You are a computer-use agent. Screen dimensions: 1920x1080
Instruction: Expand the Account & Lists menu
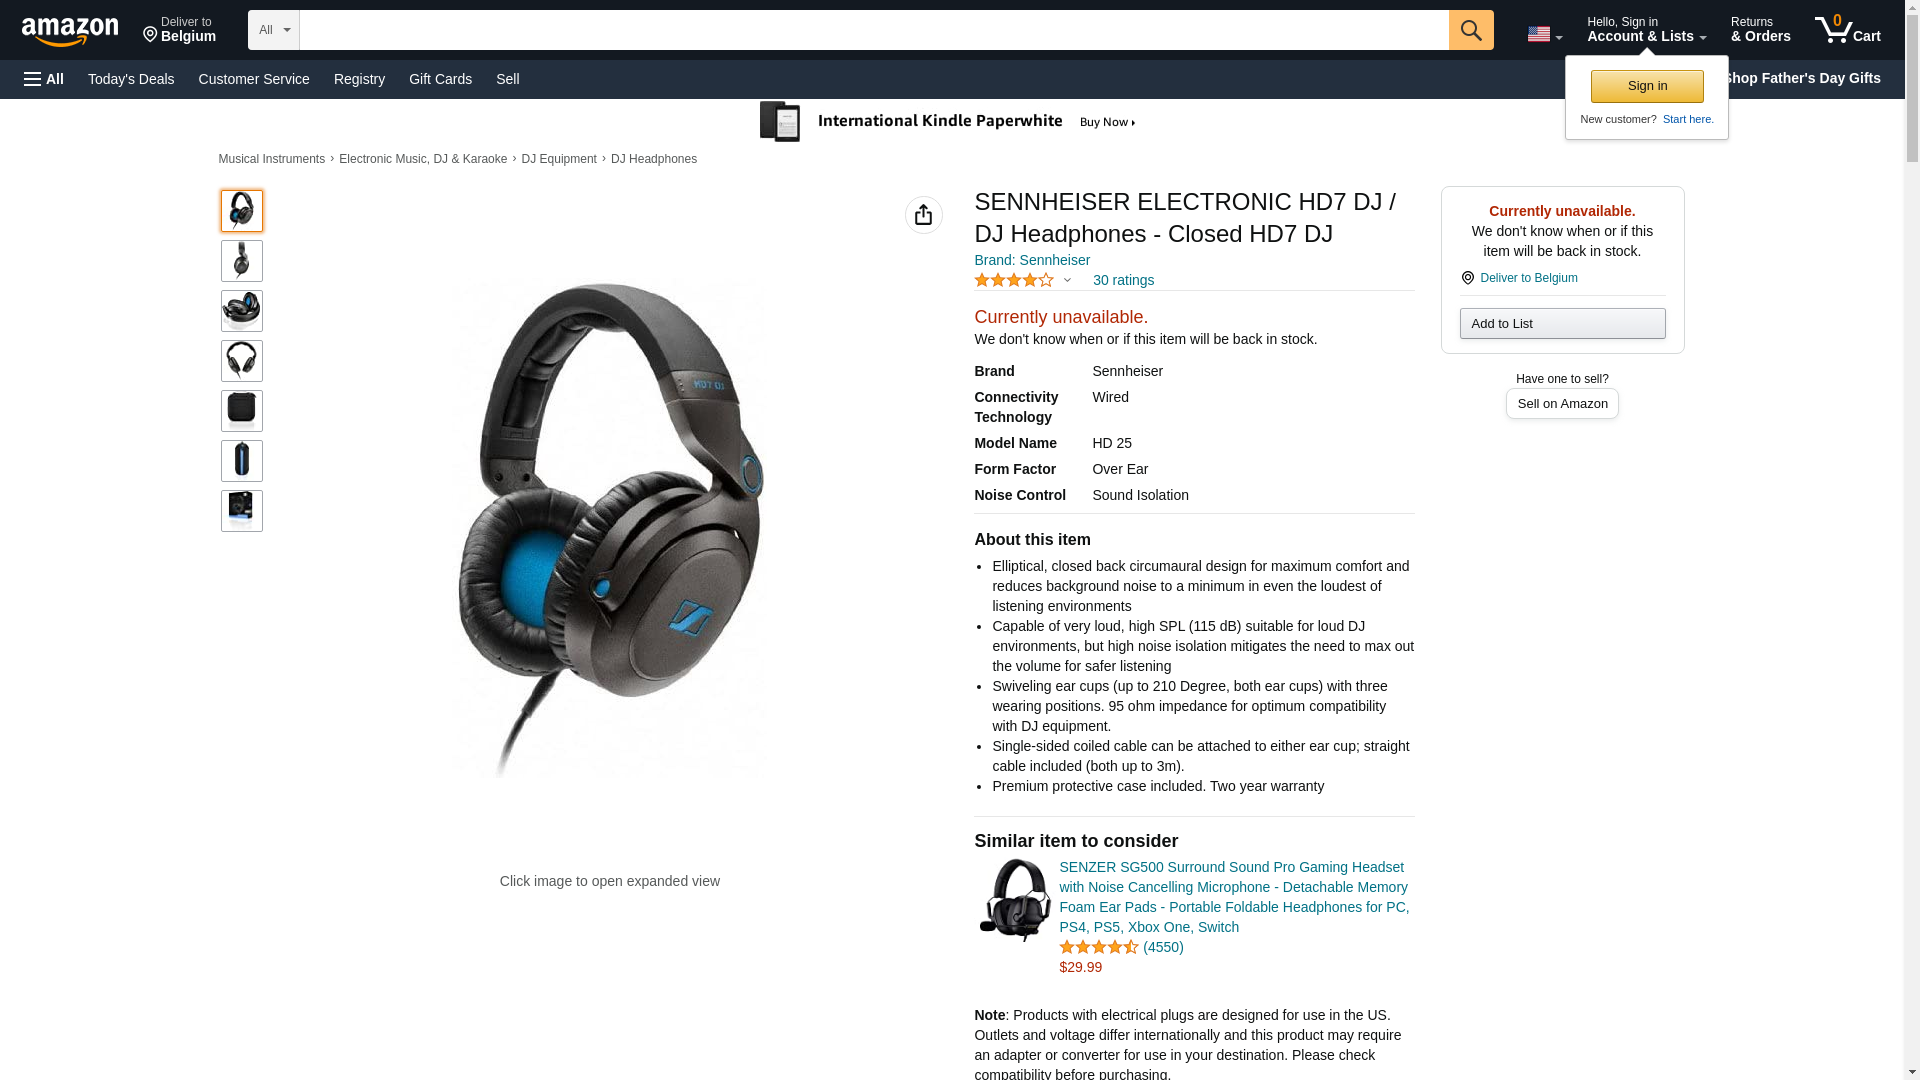point(1646,30)
